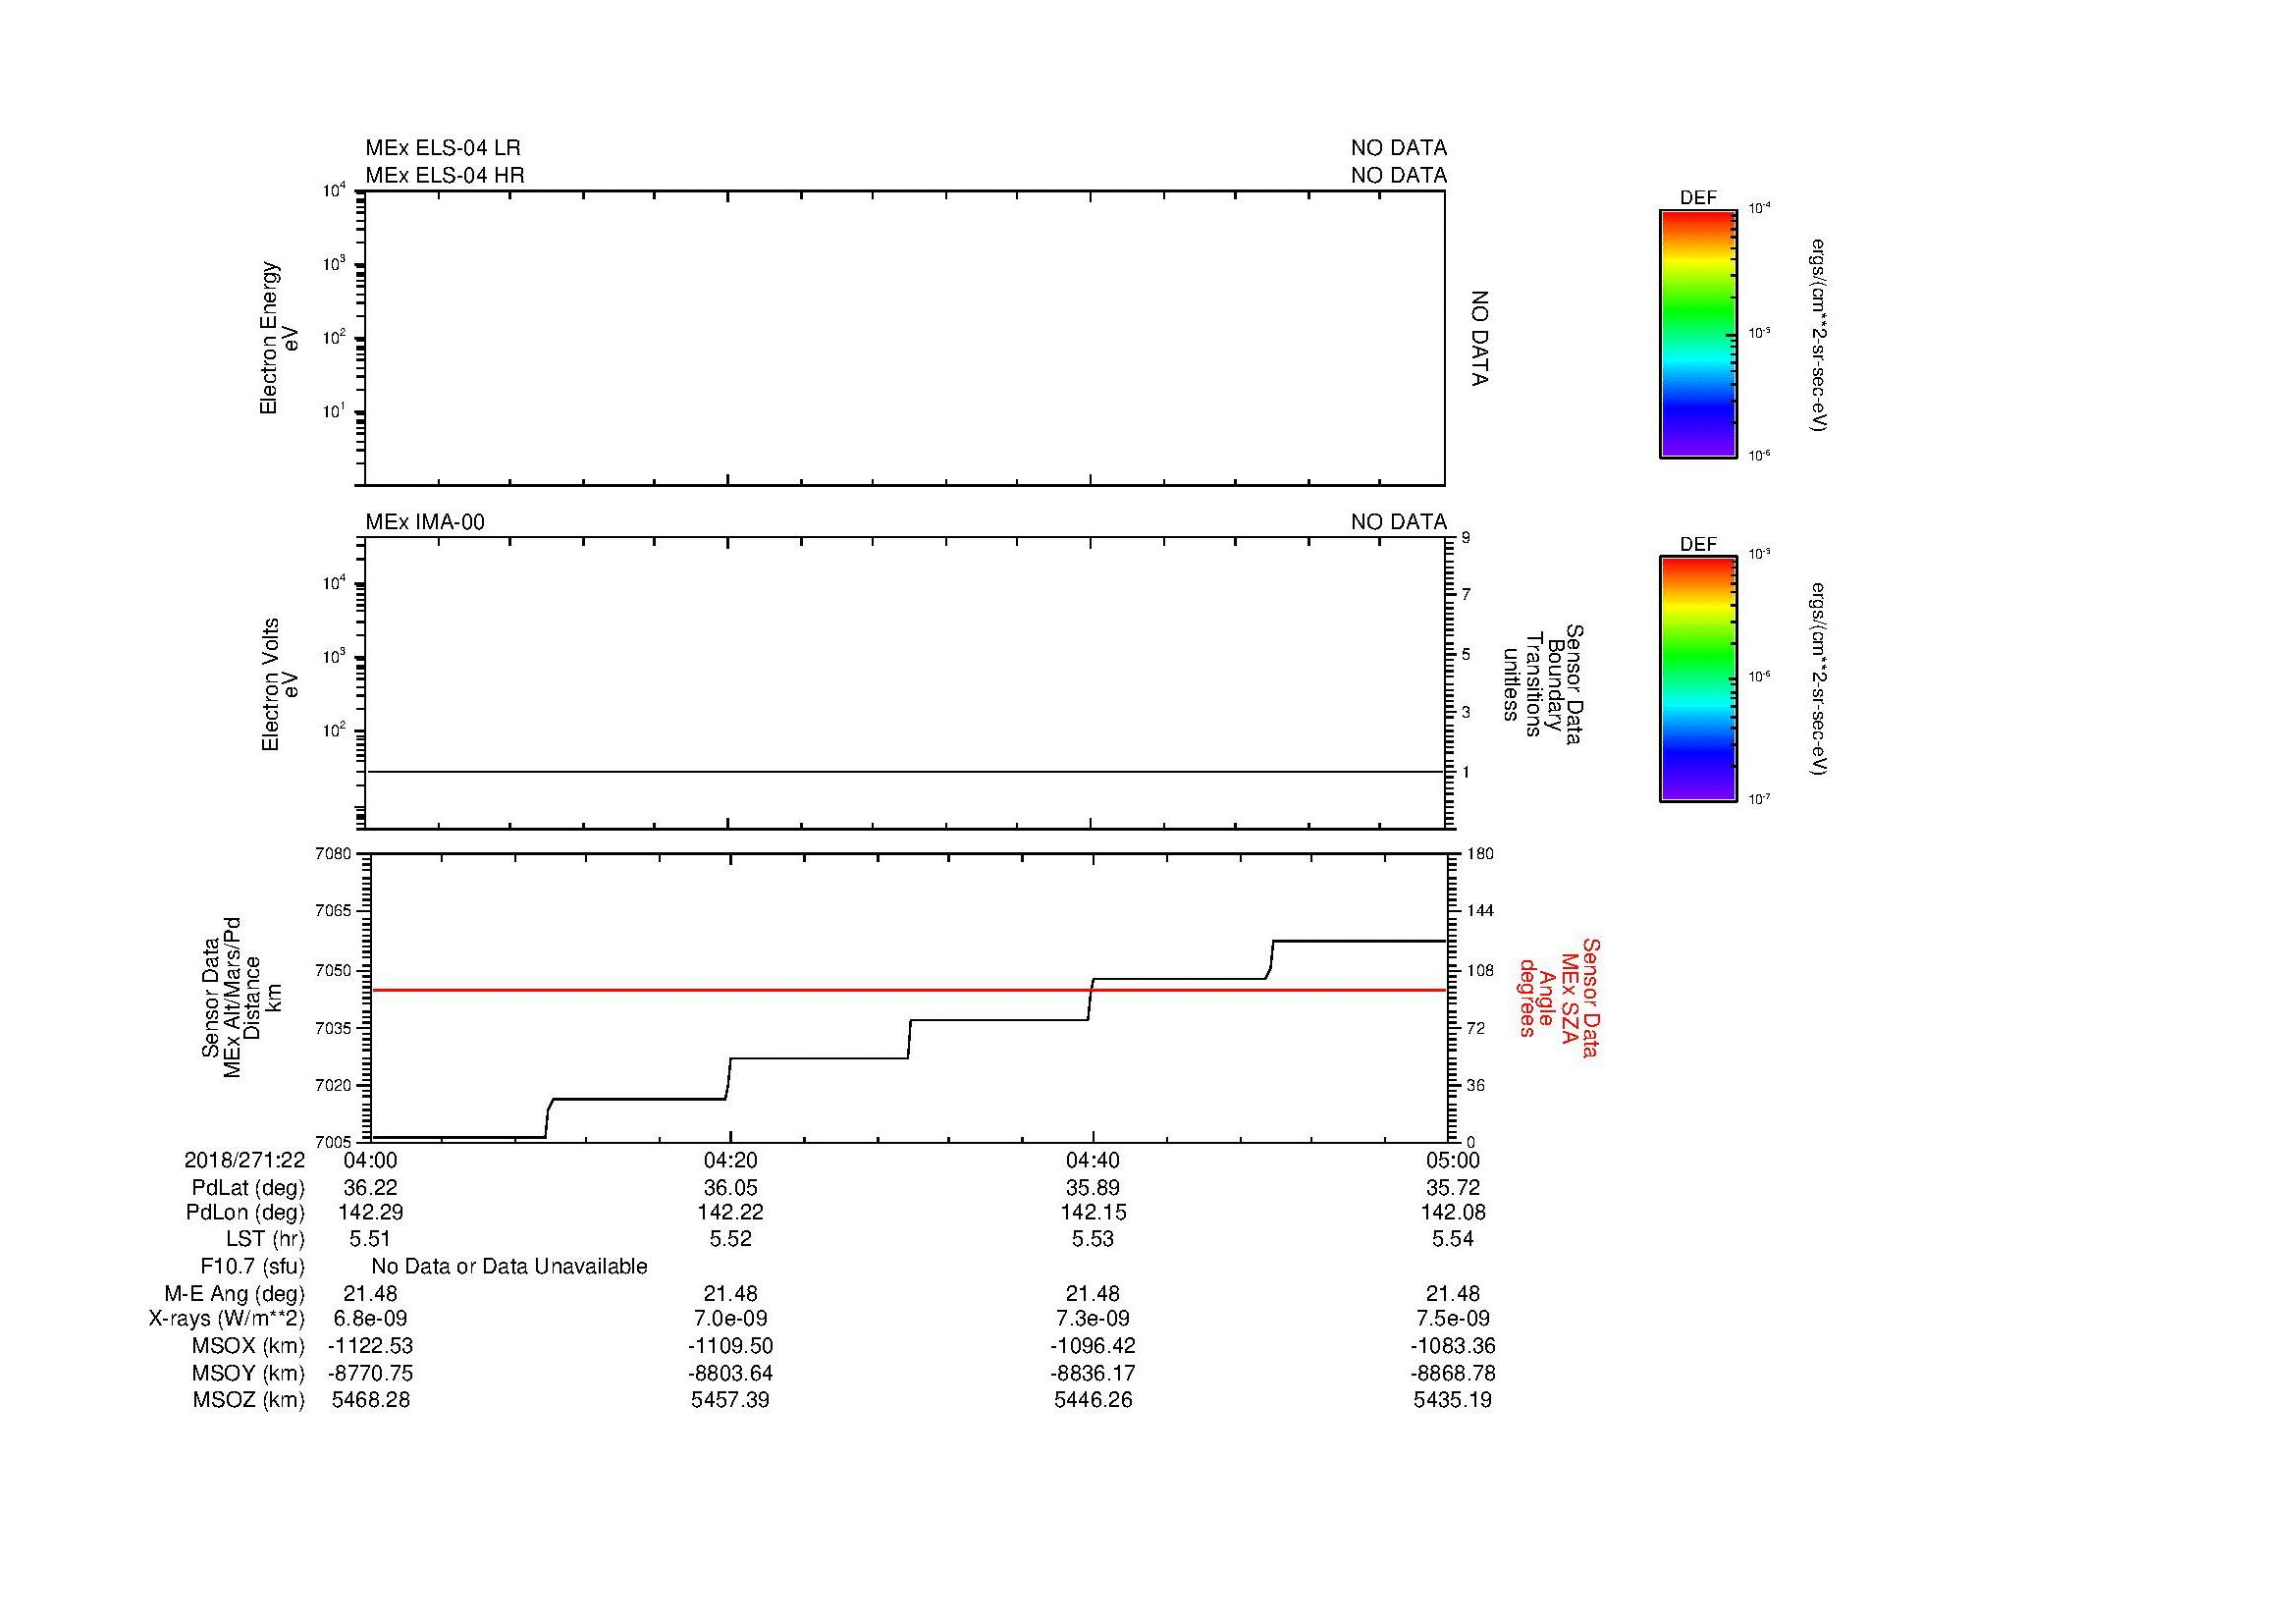Click the MSOZ value '5435.19'
Viewport: 2296px width, 1623px height.
pos(1453,1399)
